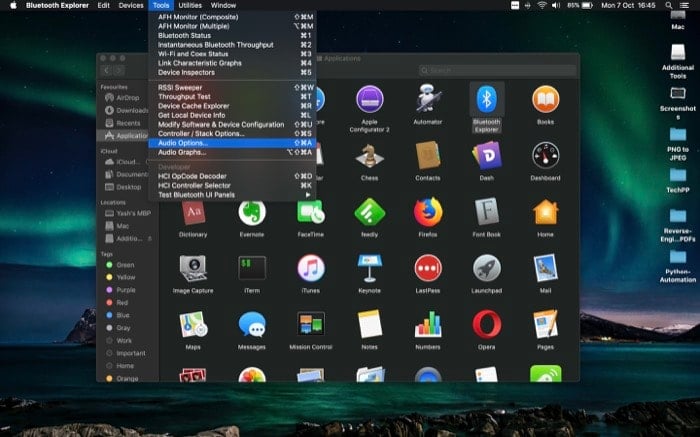
Task: Launch iTerm from Applications
Action: pyautogui.click(x=252, y=268)
